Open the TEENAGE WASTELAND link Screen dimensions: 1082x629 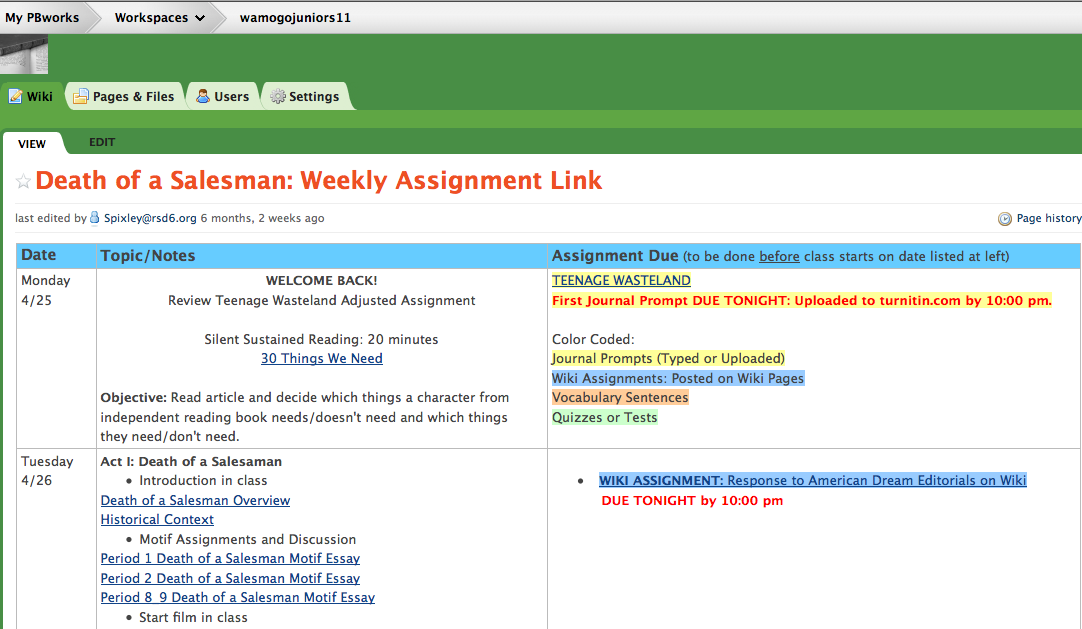click(x=621, y=280)
